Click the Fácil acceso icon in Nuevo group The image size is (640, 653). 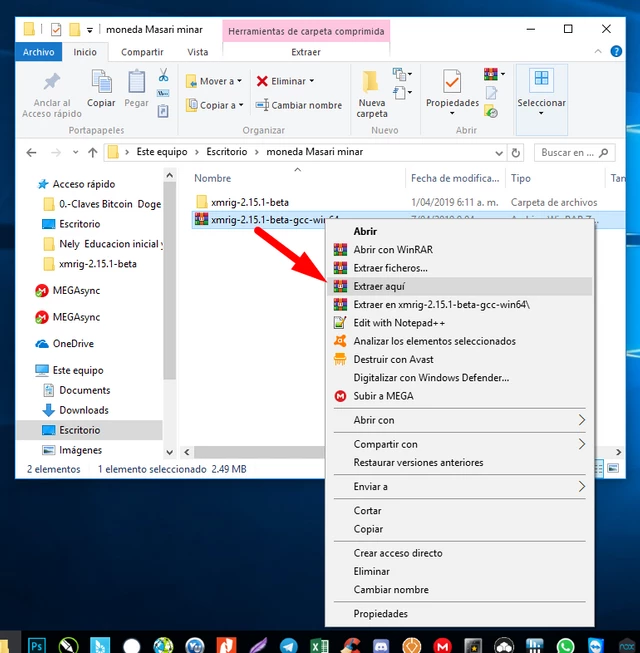[x=402, y=92]
